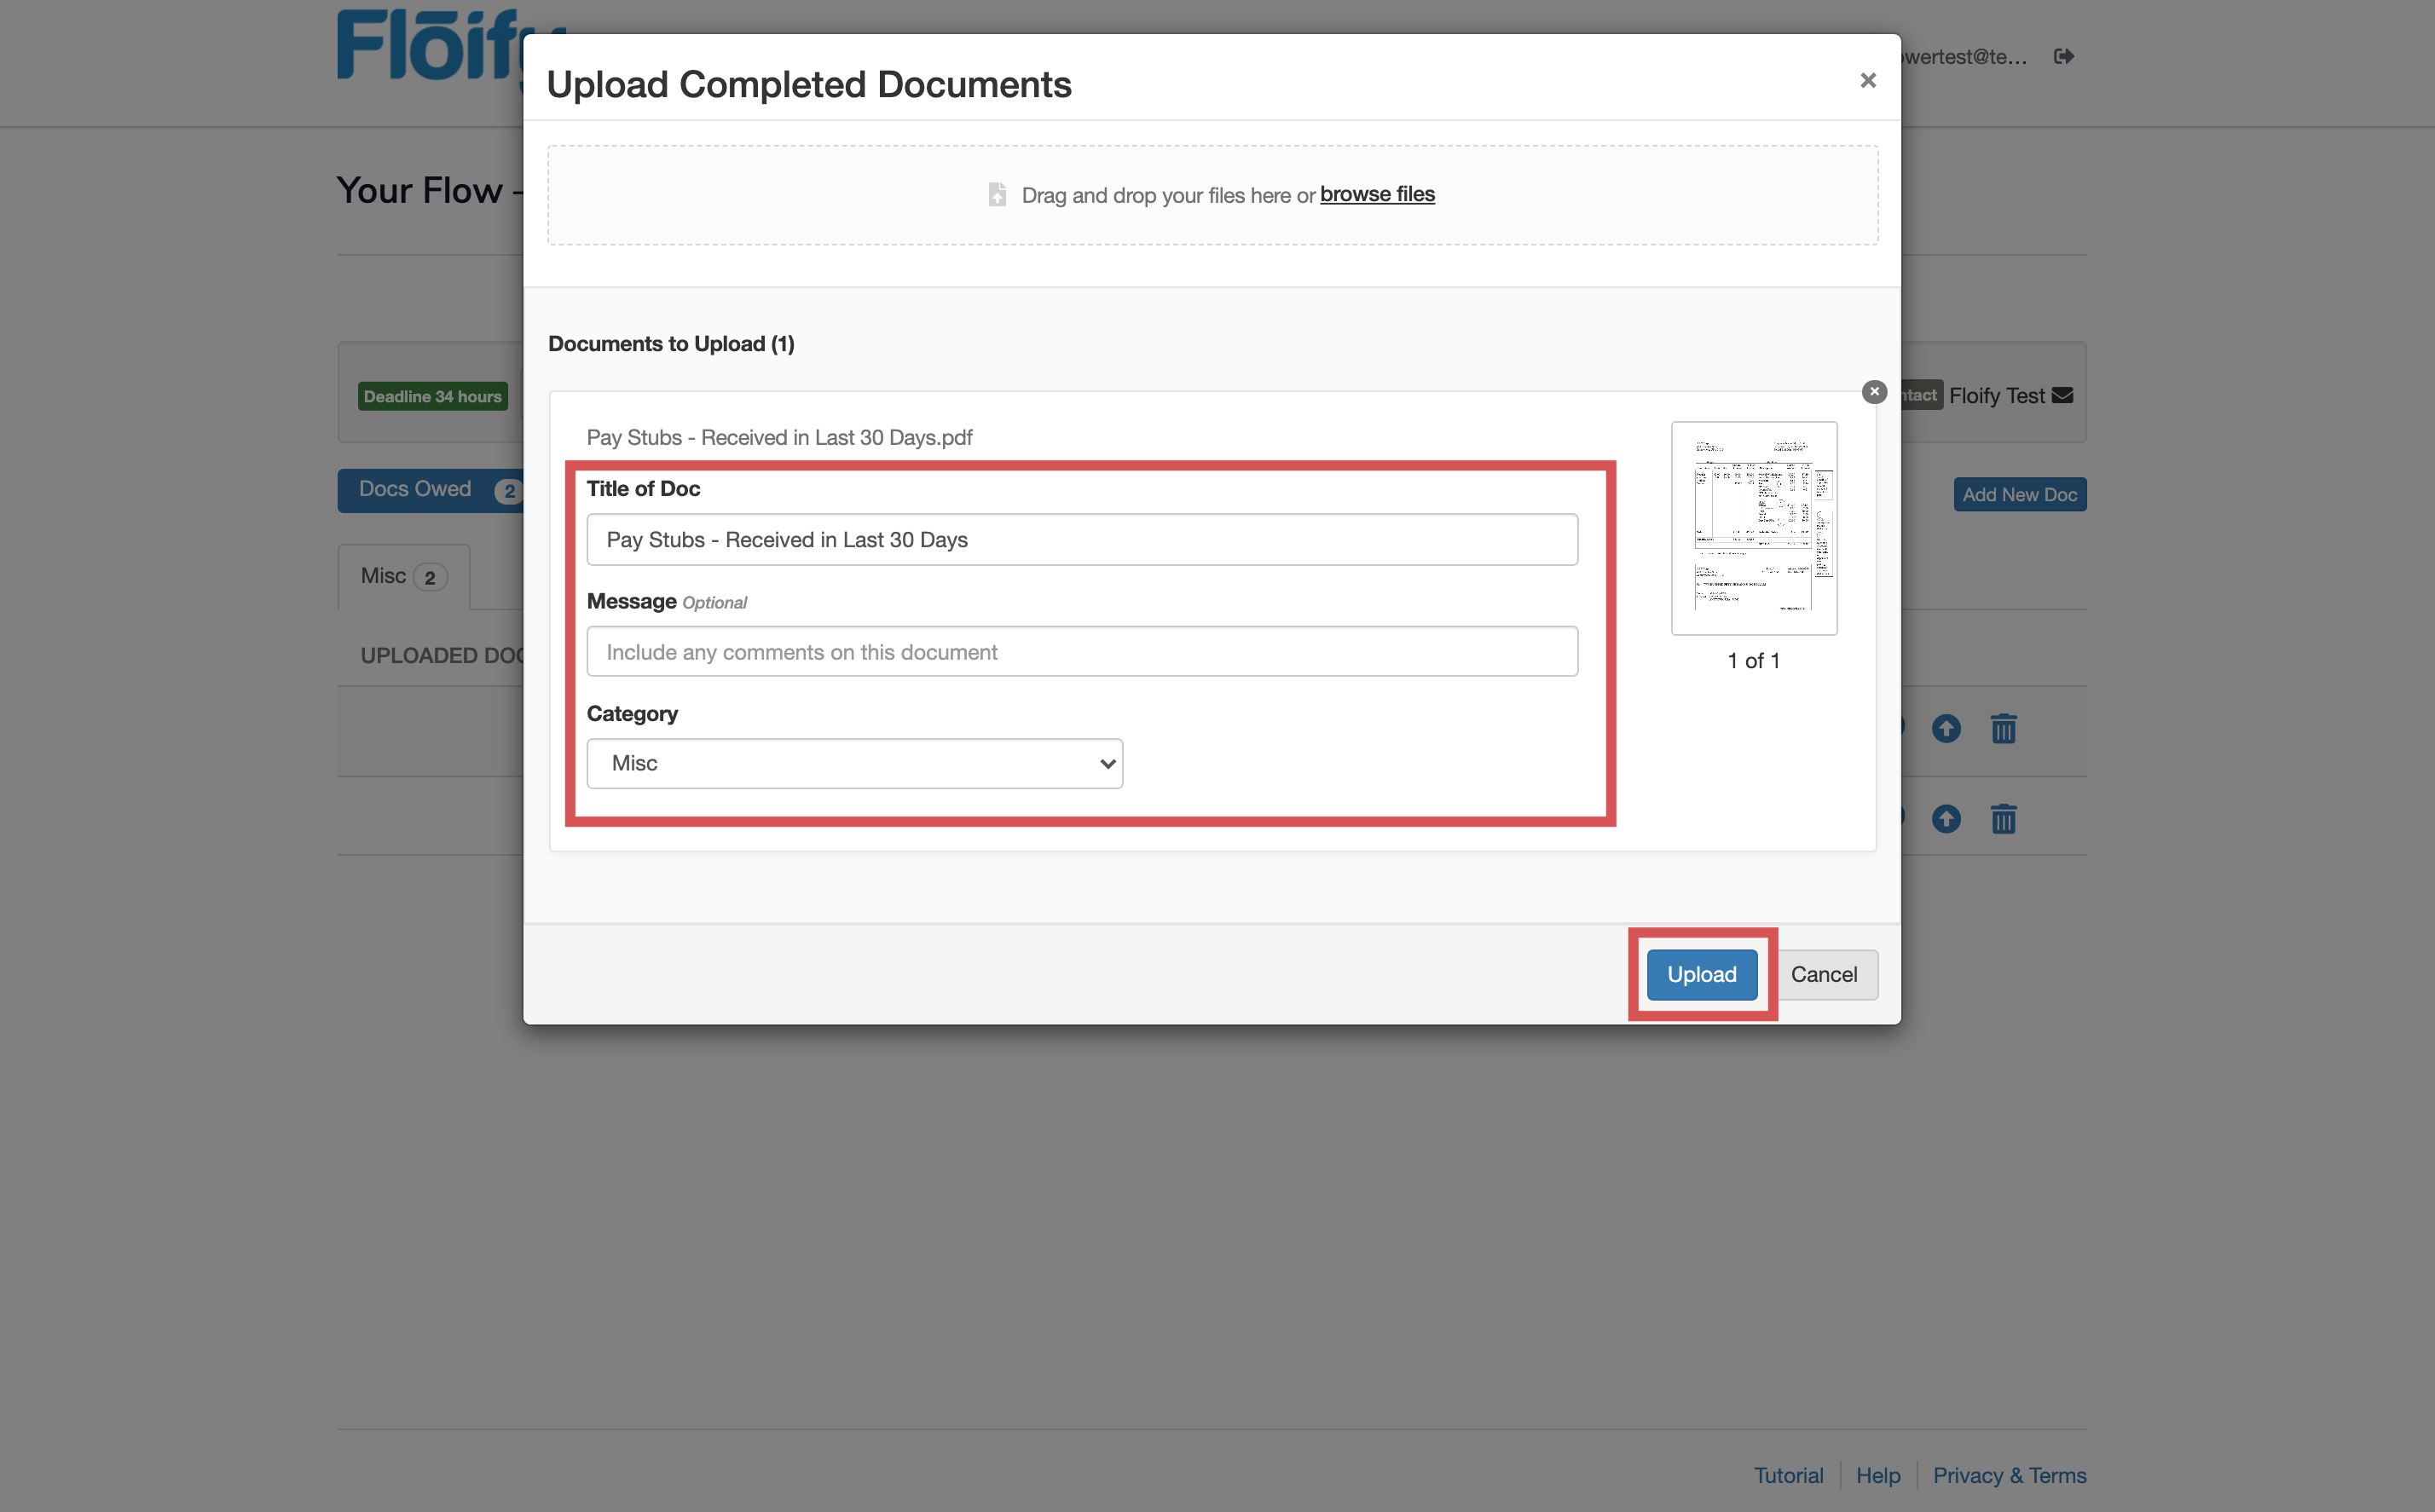
Task: Click the Message comments input field
Action: pos(1081,652)
